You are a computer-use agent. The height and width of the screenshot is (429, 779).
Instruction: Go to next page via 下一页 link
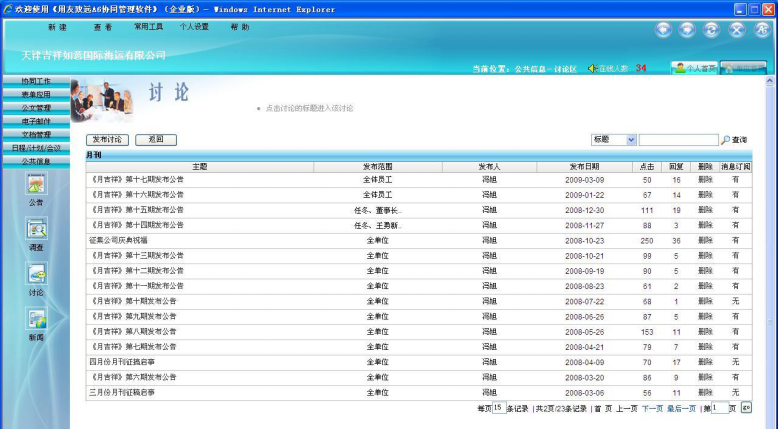[652, 408]
